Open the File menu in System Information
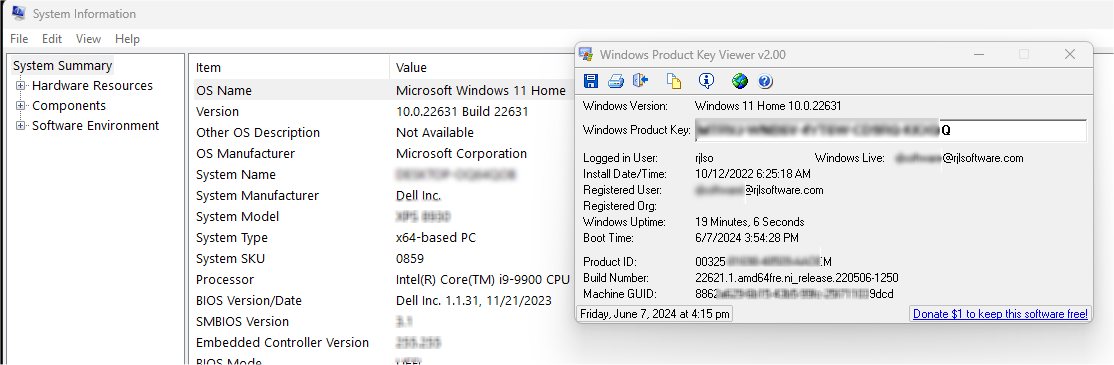The image size is (1114, 365). [19, 39]
